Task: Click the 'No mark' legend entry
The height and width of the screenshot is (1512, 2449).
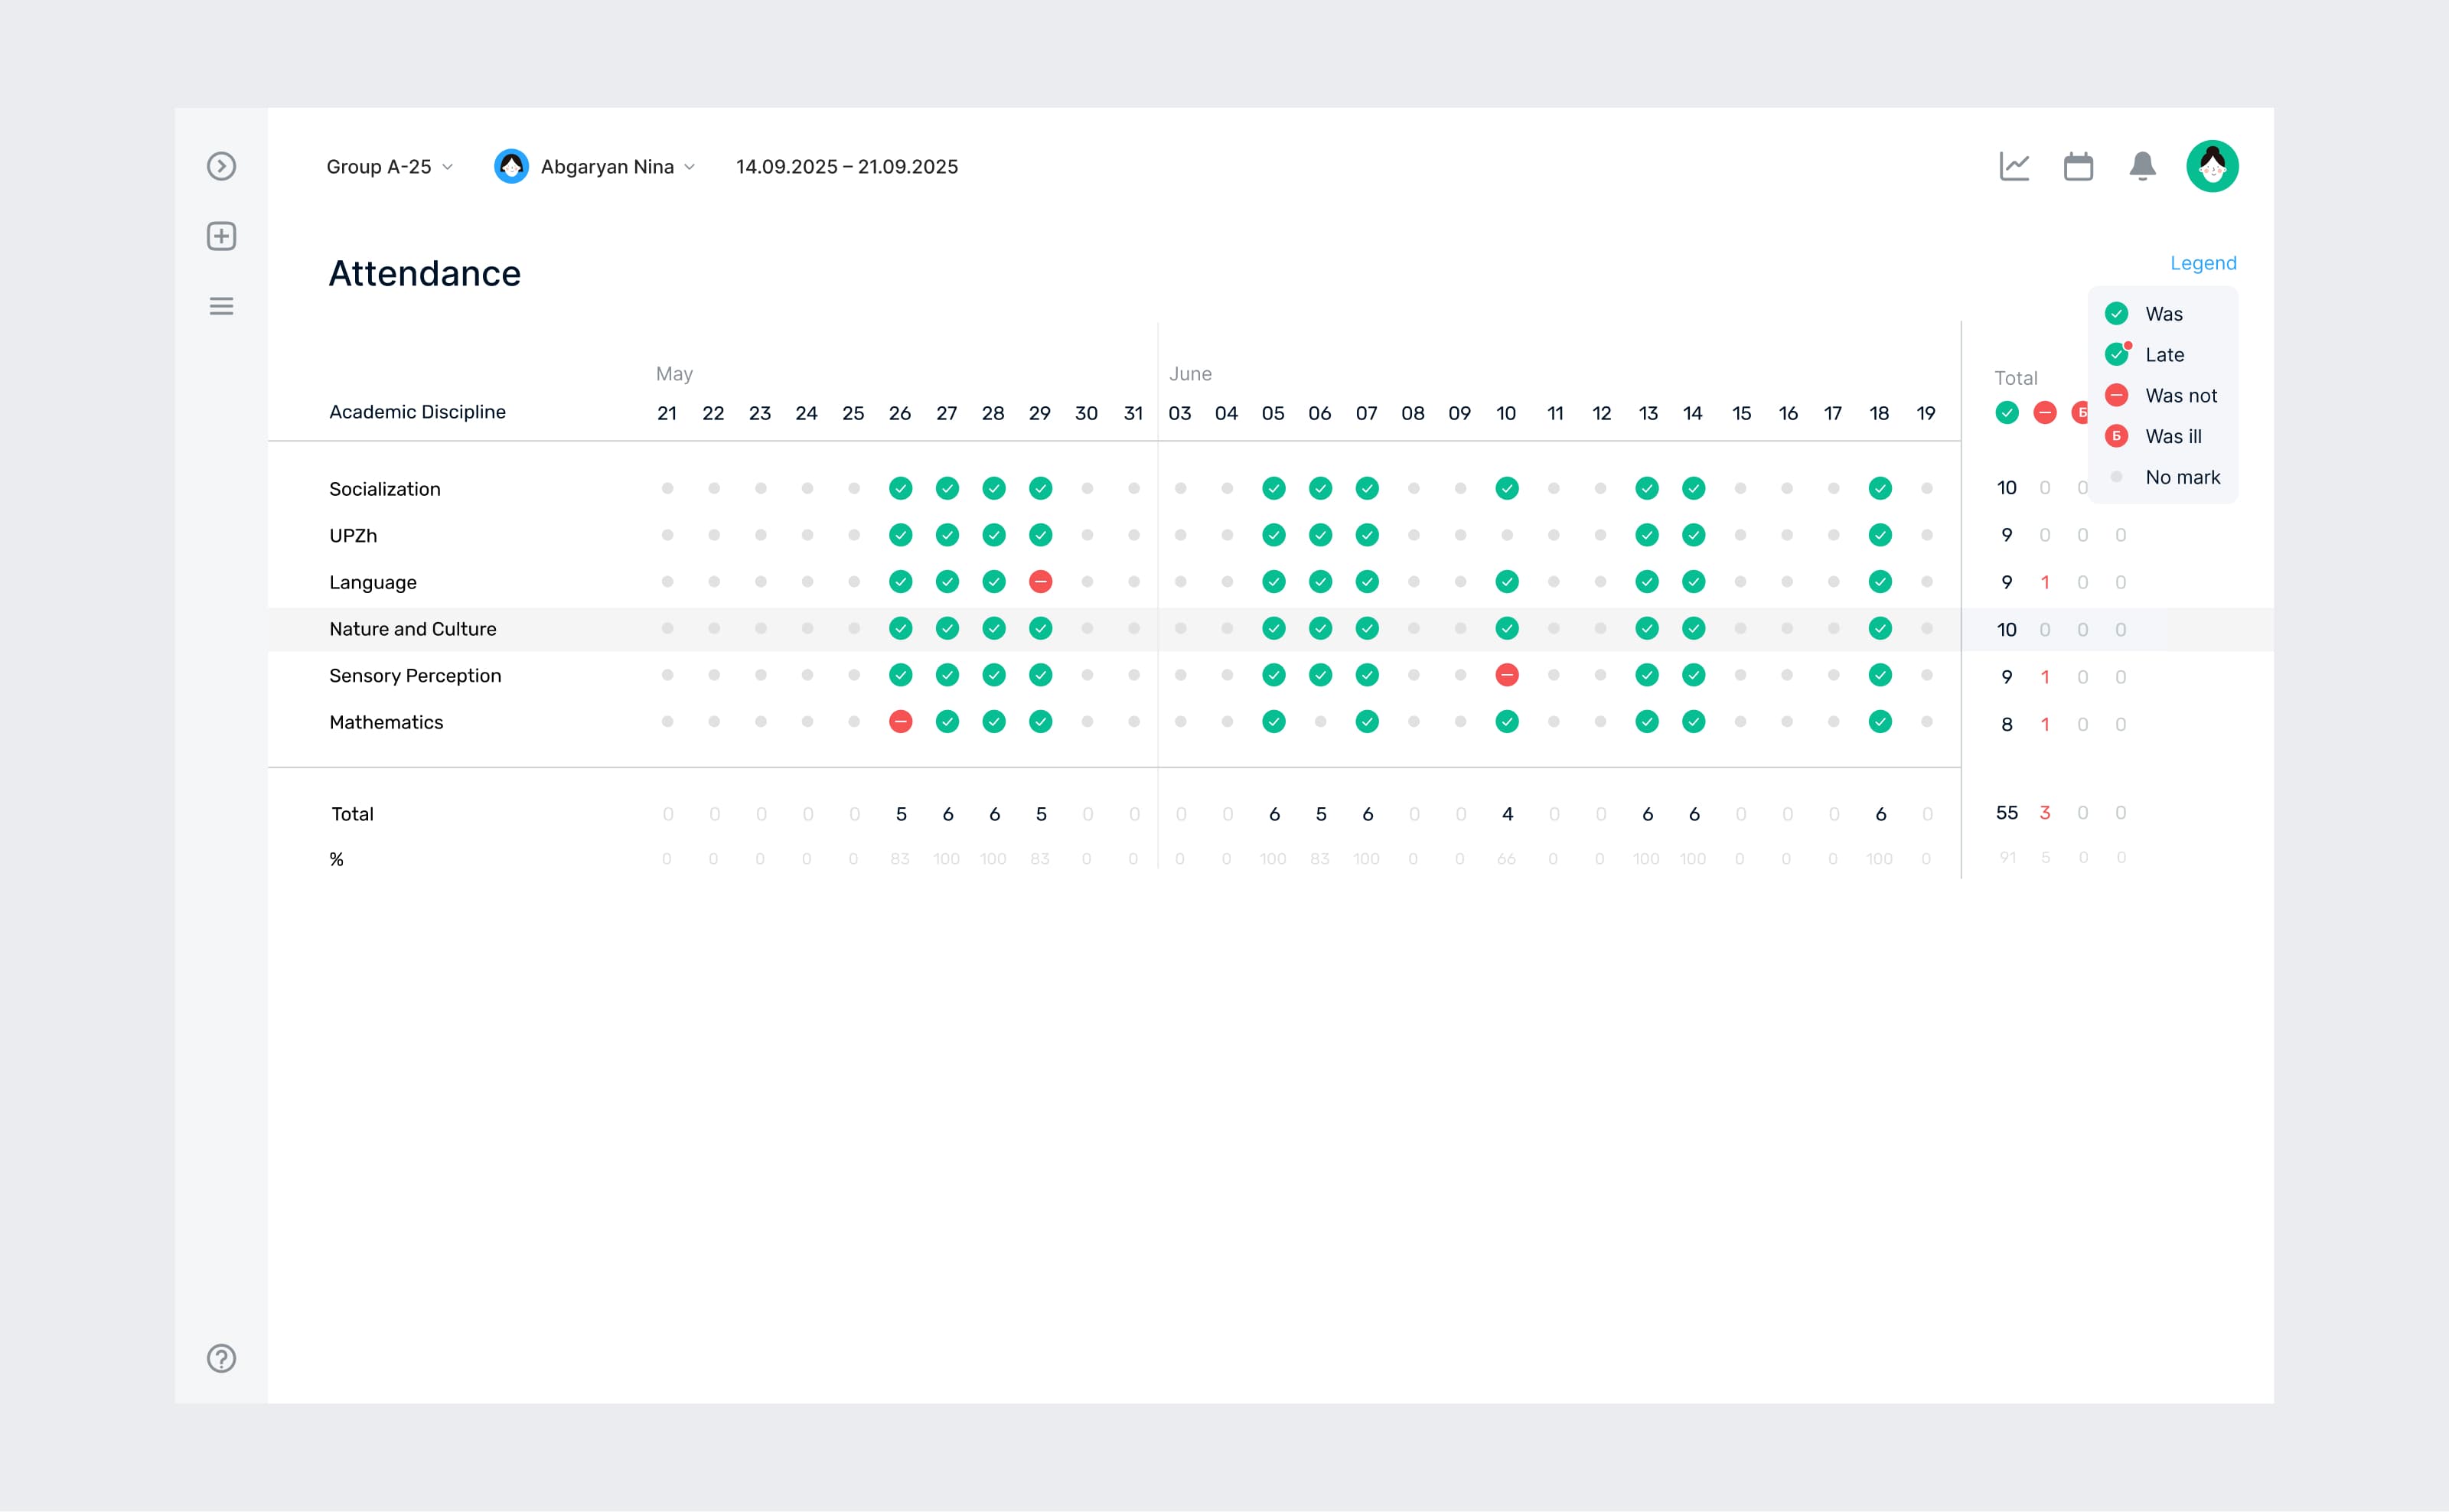Action: tap(2165, 477)
